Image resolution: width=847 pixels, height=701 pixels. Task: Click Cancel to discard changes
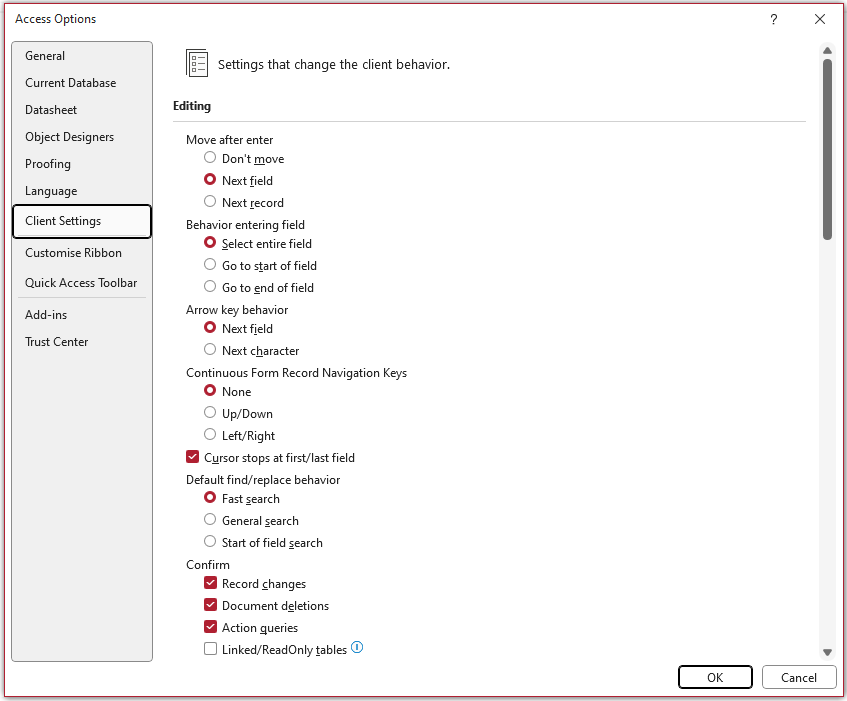coord(799,677)
